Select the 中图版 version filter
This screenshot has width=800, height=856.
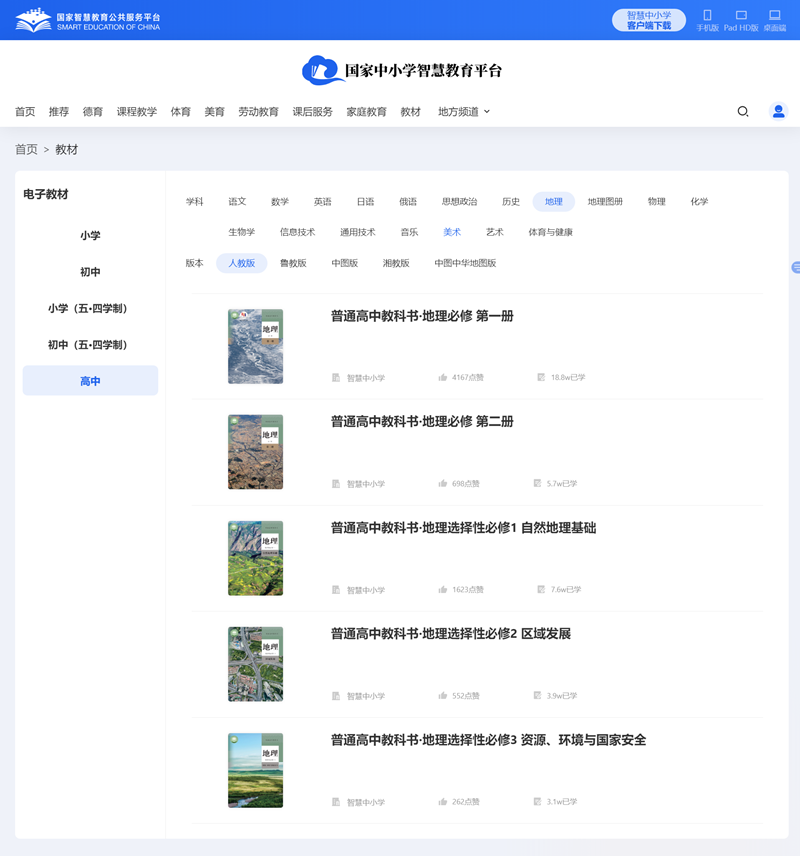click(x=344, y=263)
